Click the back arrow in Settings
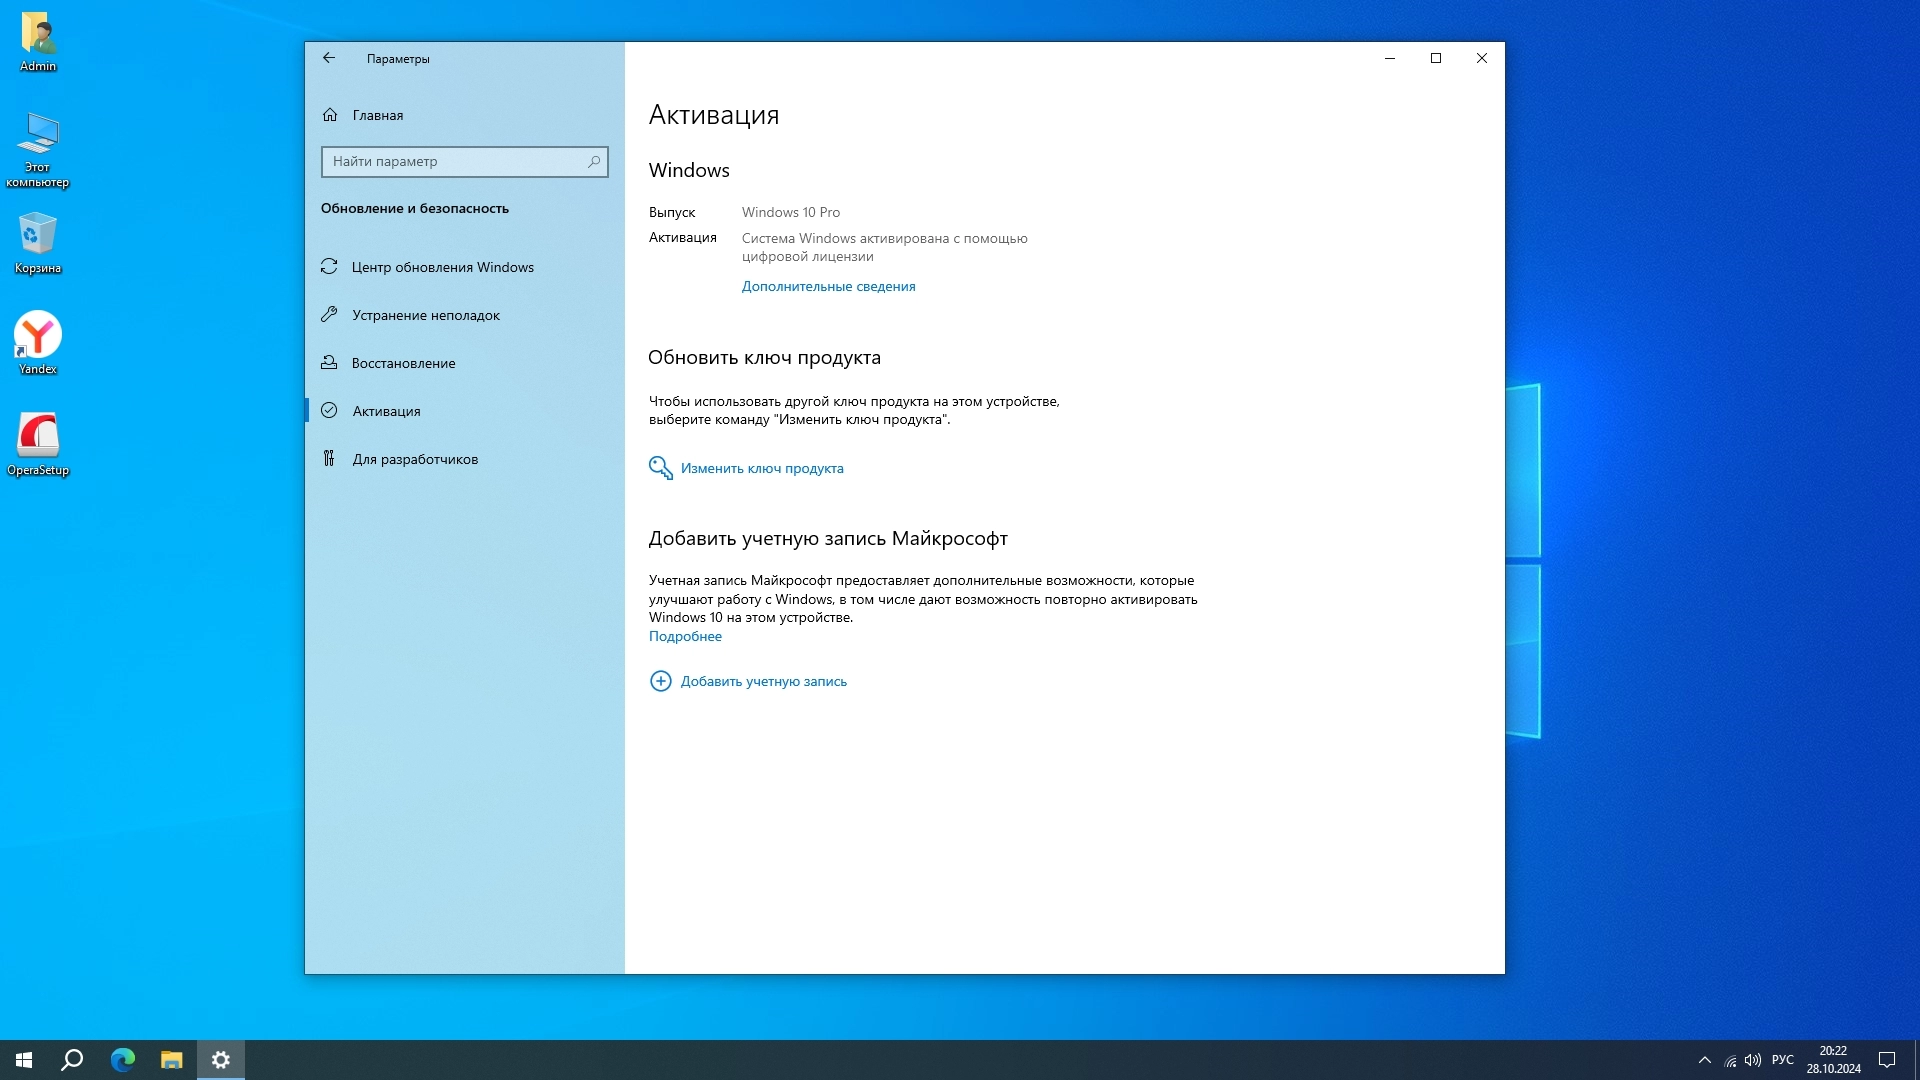 pos(329,58)
